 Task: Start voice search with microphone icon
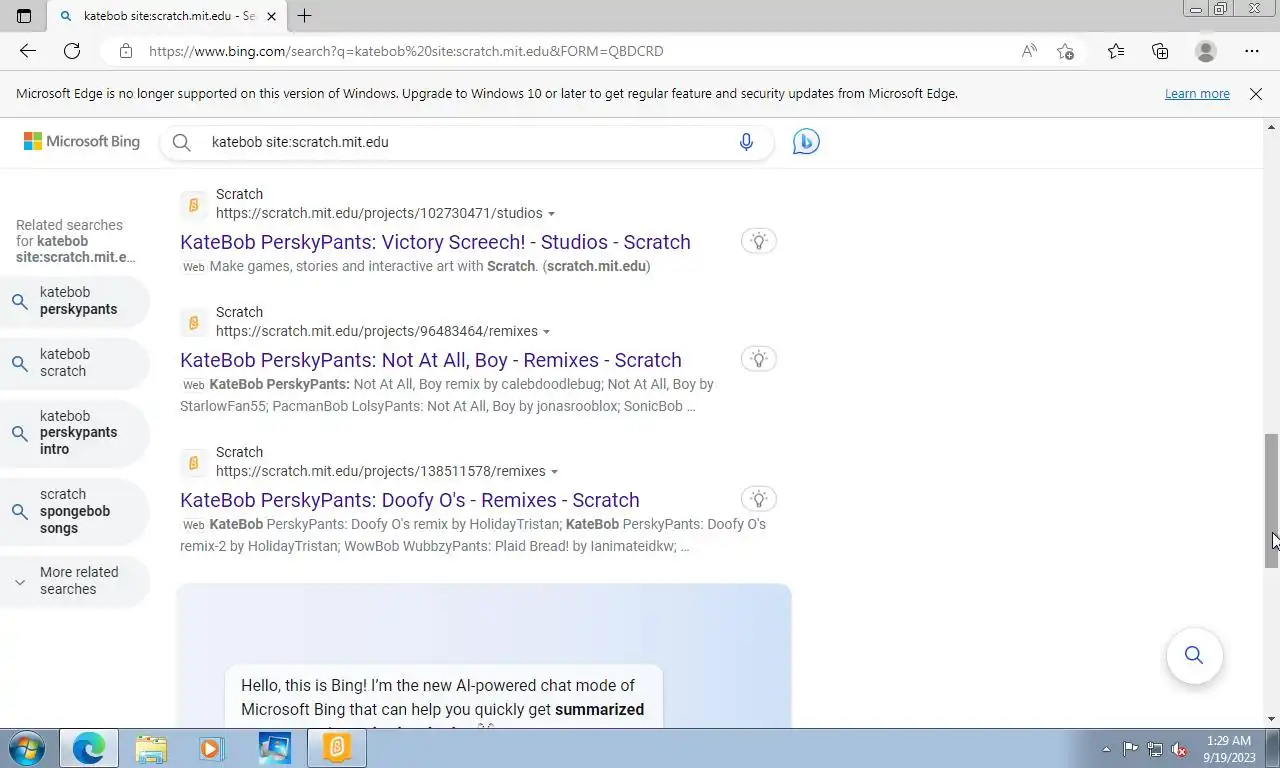pyautogui.click(x=746, y=142)
